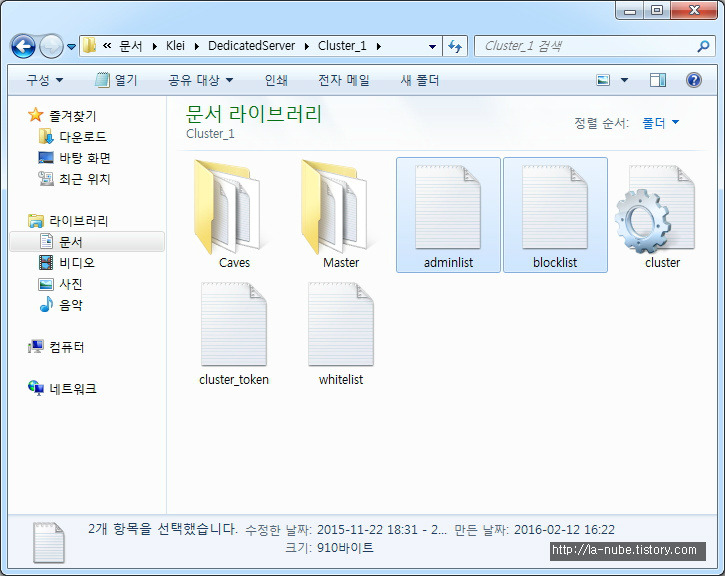The height and width of the screenshot is (576, 725).
Task: Click the 크기 910바이트 detail
Action: click(329, 548)
